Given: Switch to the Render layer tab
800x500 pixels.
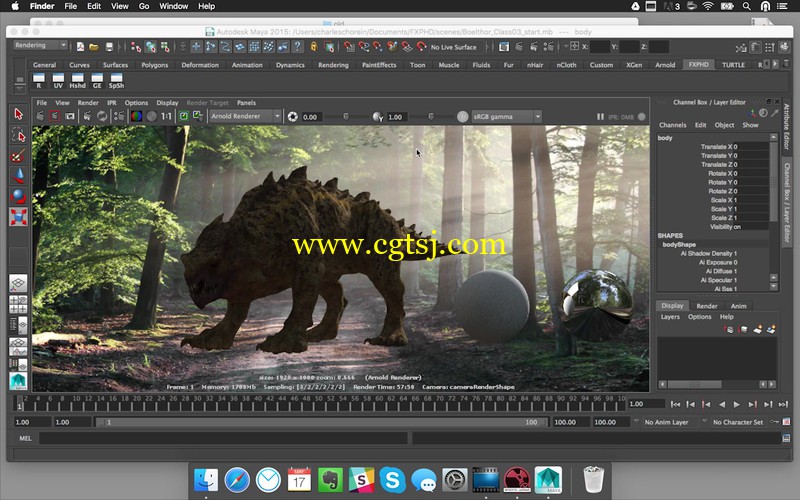Looking at the screenshot, I should pyautogui.click(x=707, y=306).
